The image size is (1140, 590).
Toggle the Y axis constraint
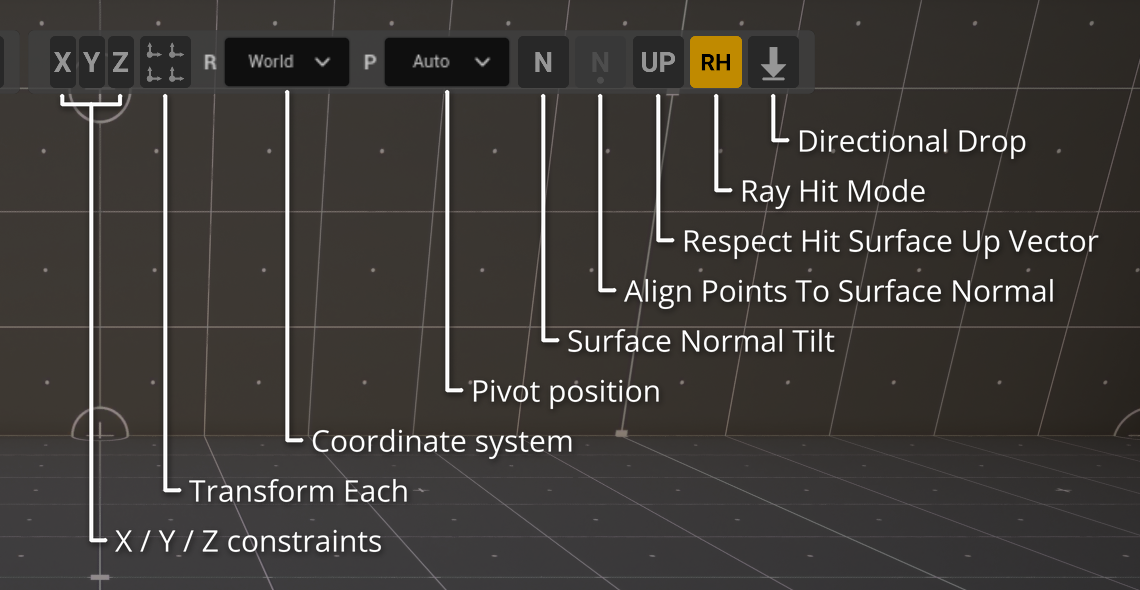click(92, 62)
